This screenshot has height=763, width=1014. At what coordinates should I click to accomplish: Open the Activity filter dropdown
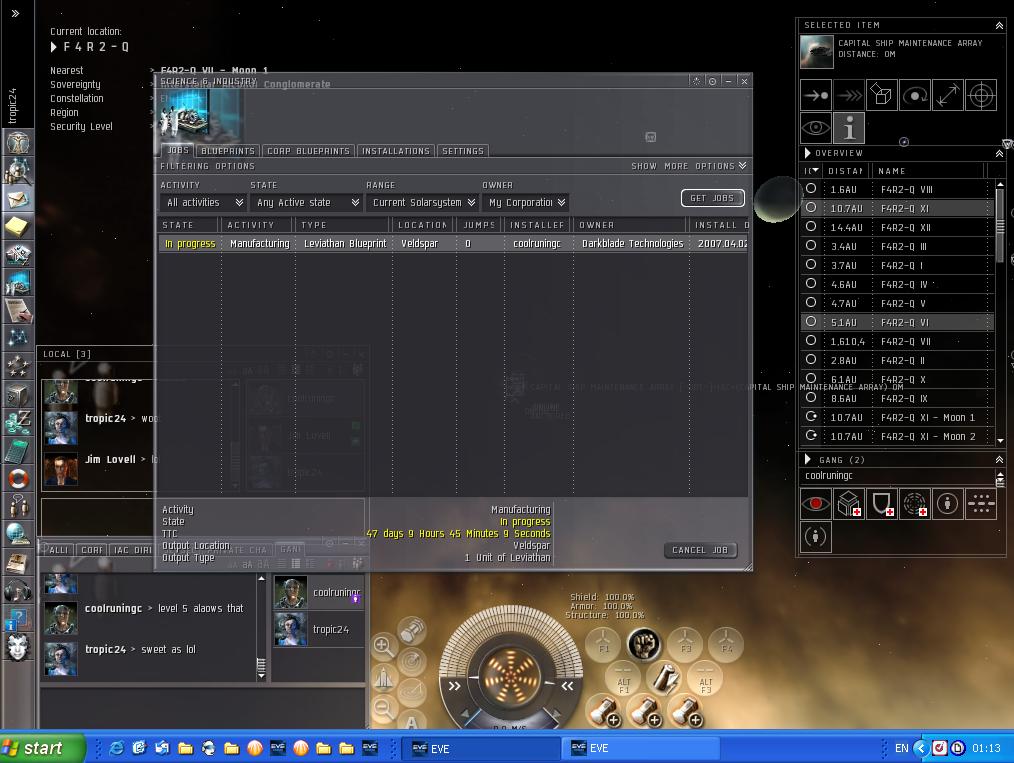pos(203,202)
